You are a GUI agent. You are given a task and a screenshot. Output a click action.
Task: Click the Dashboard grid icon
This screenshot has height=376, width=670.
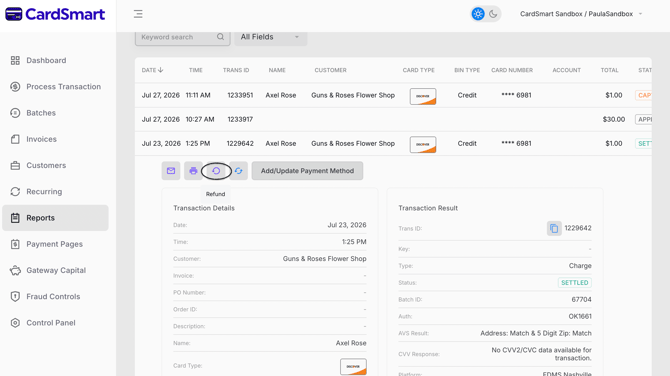15,60
